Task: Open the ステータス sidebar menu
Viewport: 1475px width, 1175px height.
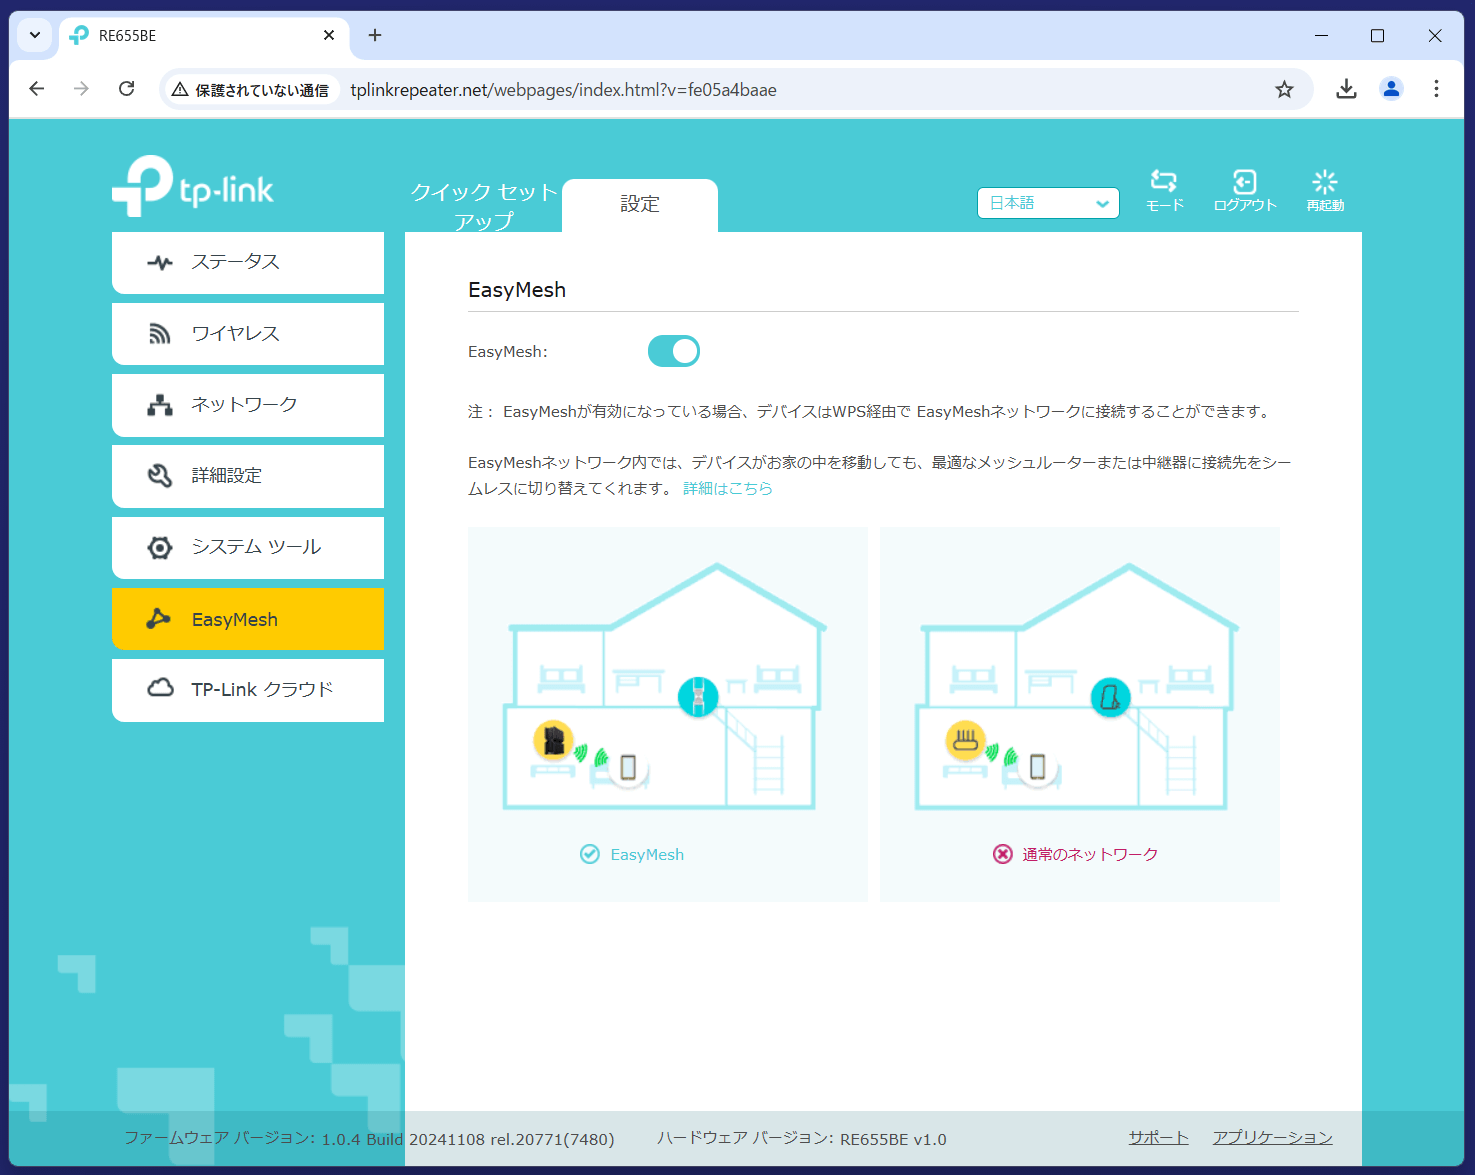Action: (248, 262)
